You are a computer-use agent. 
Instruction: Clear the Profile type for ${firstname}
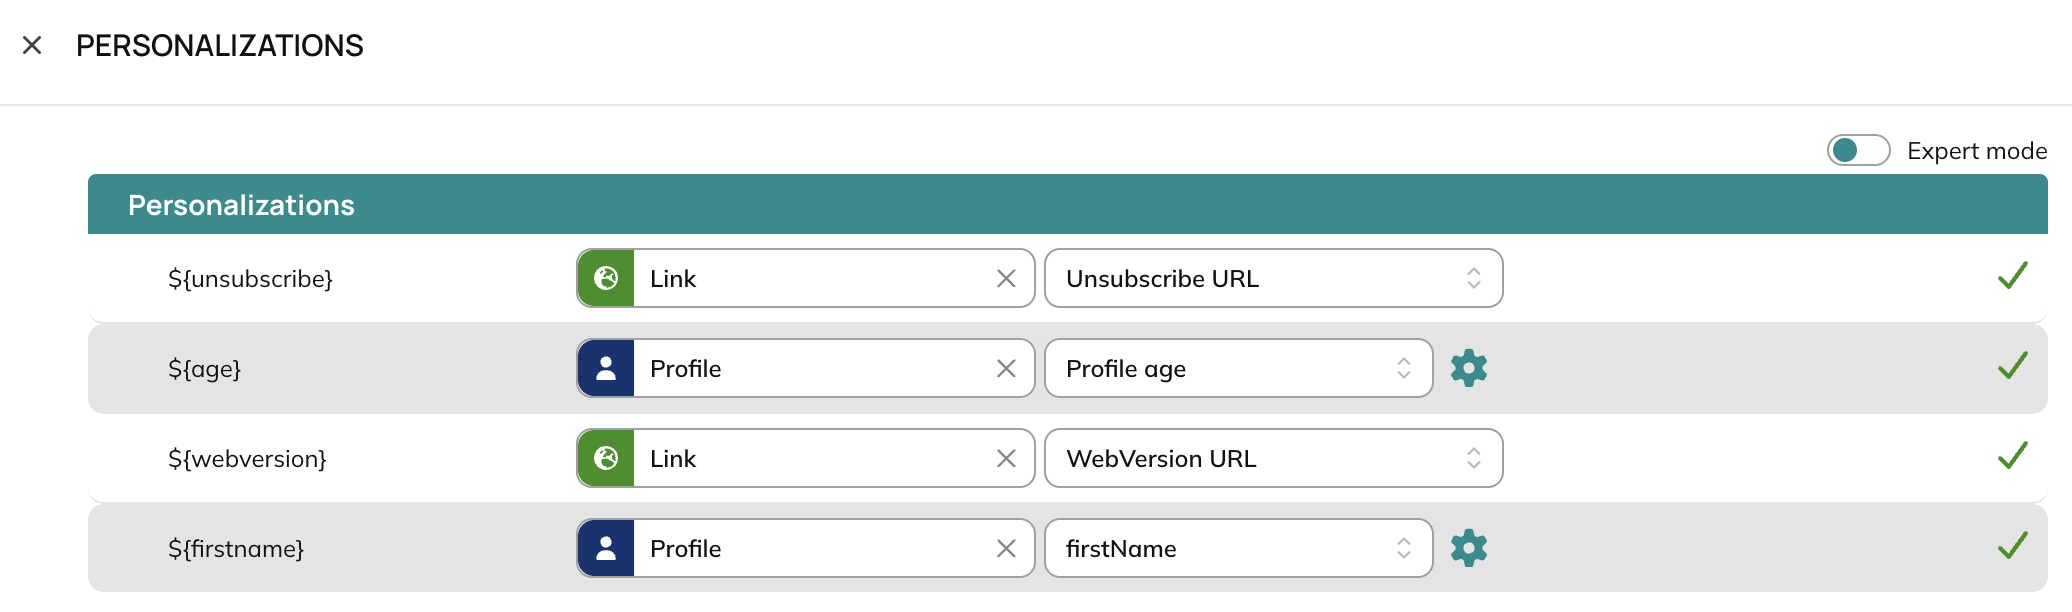(1006, 548)
